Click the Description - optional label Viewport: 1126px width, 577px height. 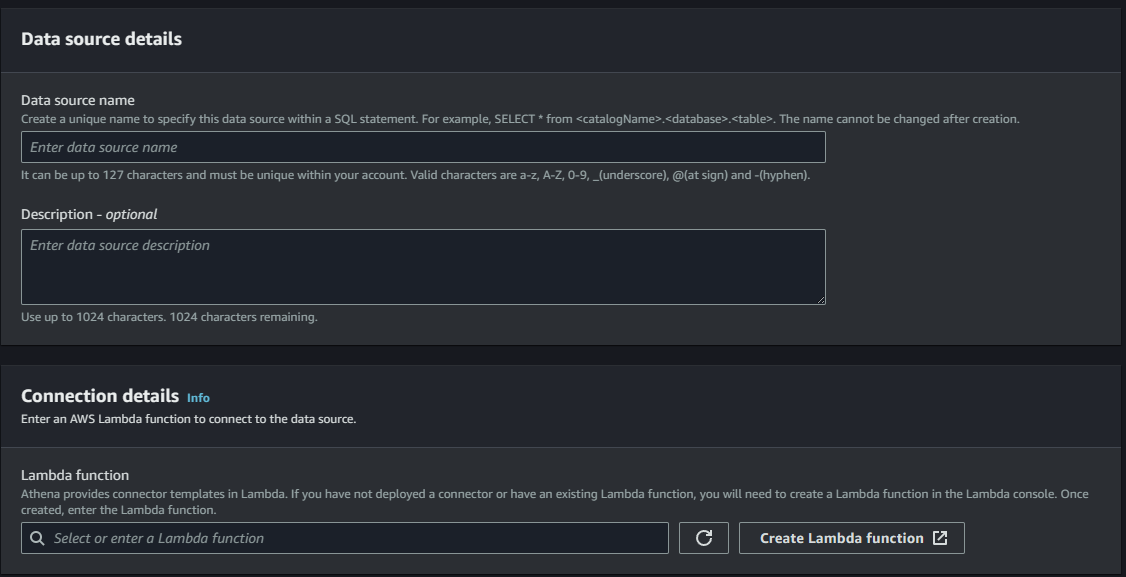[89, 214]
